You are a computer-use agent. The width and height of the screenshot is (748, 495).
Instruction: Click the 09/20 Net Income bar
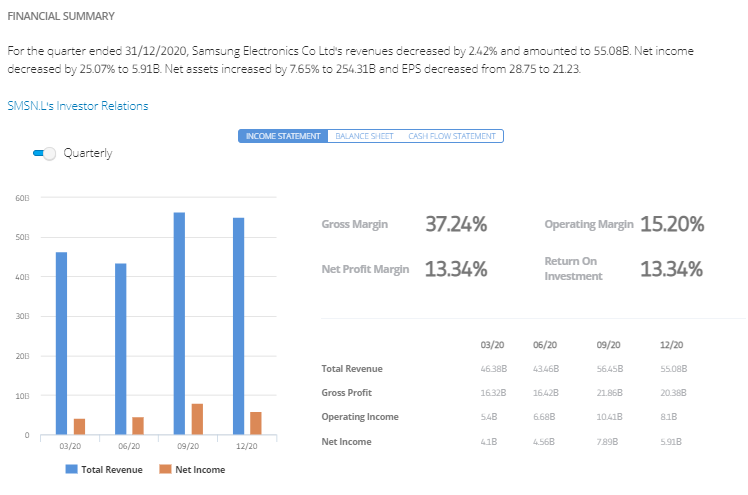(197, 419)
